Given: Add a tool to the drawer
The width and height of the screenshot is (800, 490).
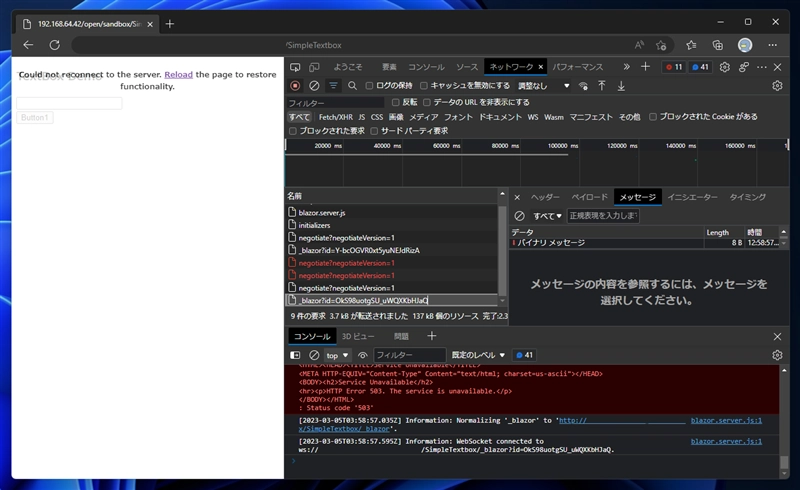Looking at the screenshot, I should click(x=432, y=336).
